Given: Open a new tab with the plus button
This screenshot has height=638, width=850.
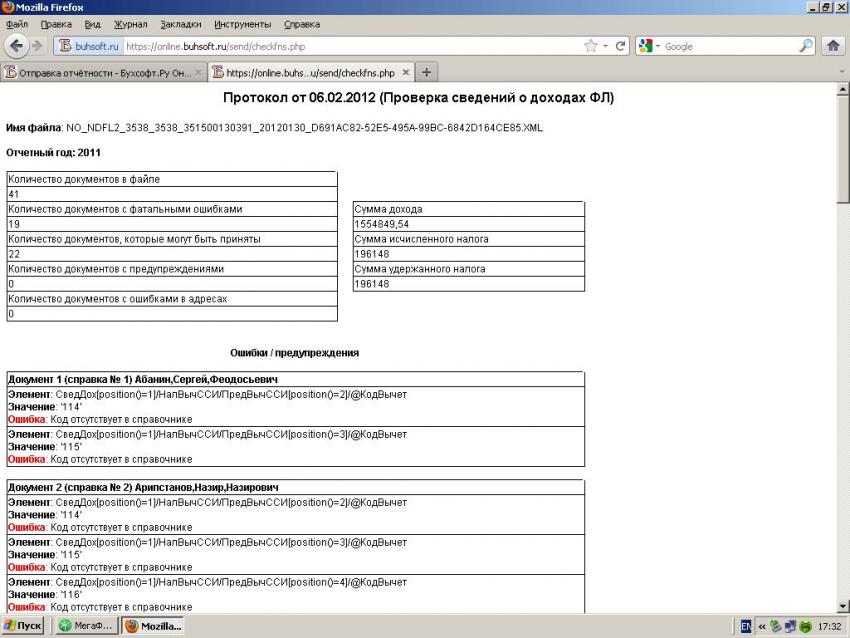Looking at the screenshot, I should [x=427, y=72].
